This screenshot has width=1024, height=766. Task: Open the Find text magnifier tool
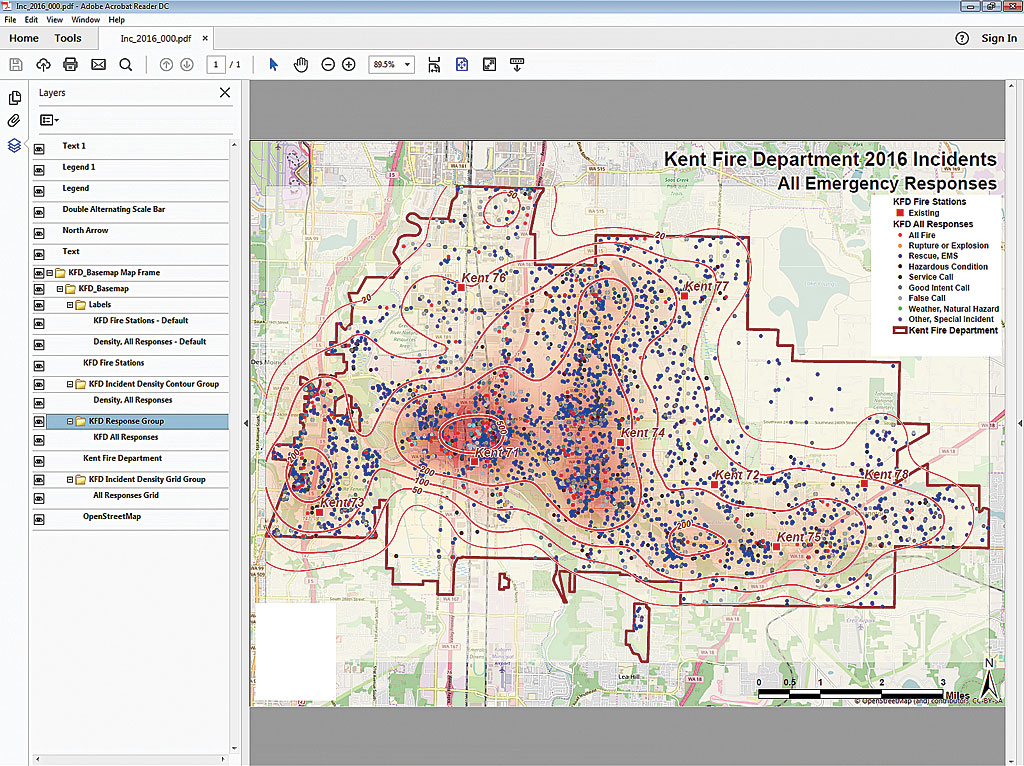pos(126,65)
